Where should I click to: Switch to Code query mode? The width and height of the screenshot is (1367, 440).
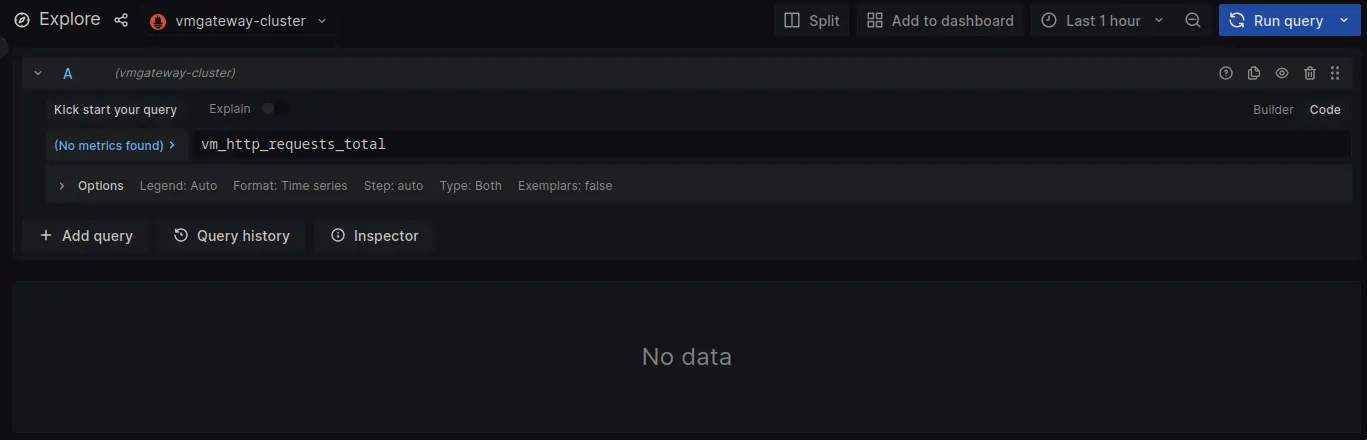tap(1325, 110)
